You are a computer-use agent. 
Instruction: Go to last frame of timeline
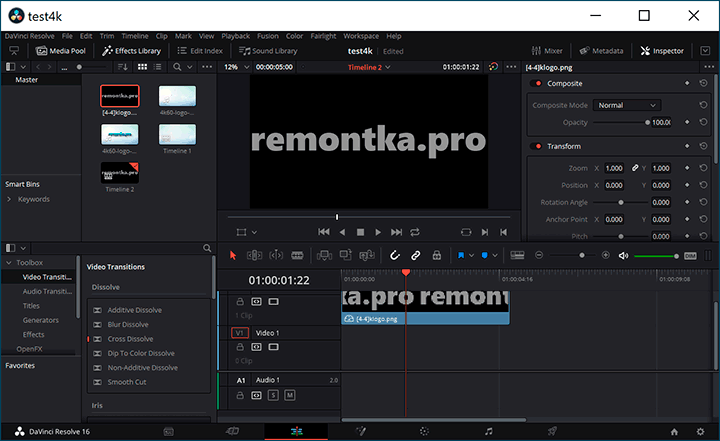(x=396, y=232)
